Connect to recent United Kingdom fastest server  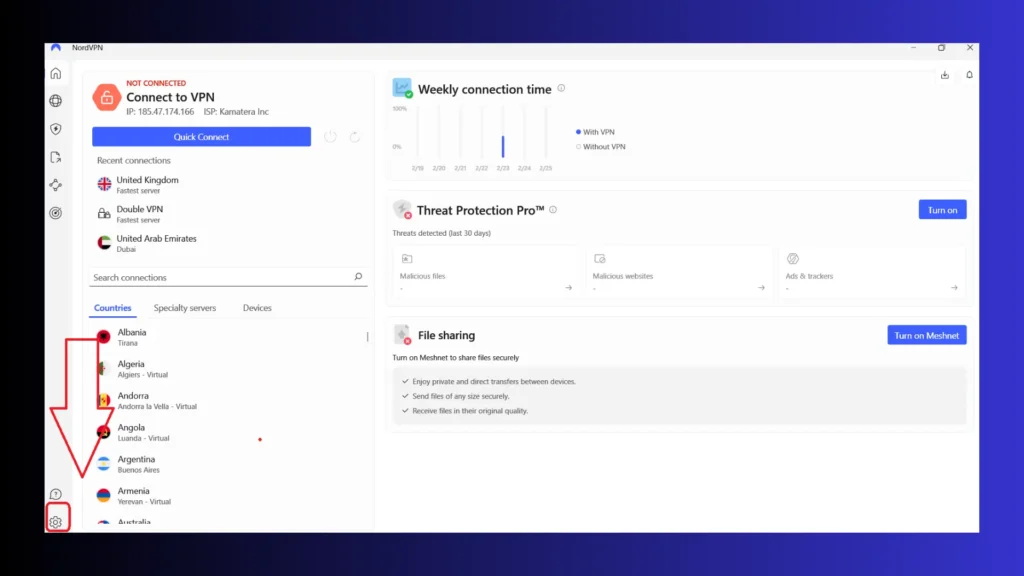coord(229,184)
